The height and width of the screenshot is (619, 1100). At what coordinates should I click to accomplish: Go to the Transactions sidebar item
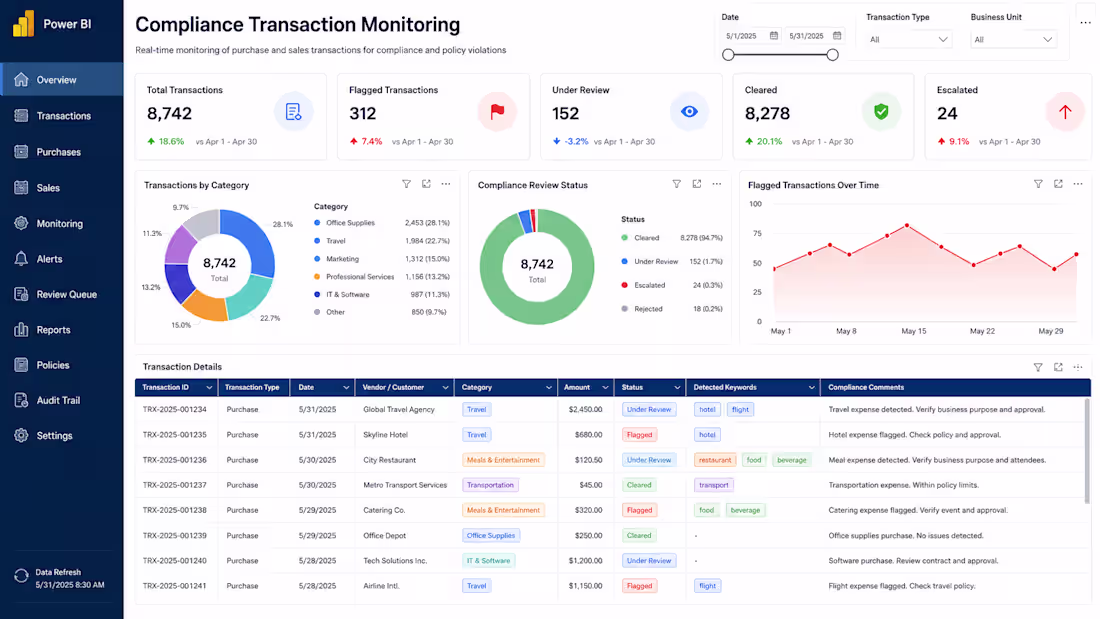click(62, 116)
